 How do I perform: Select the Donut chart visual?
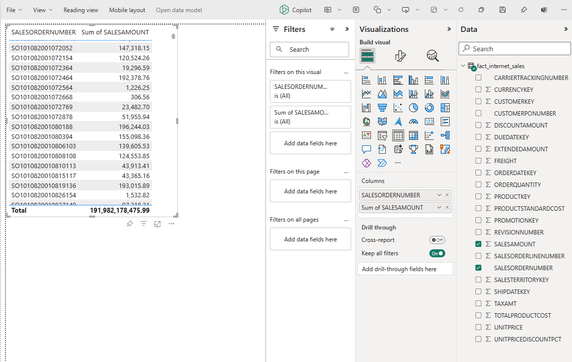coord(429,108)
